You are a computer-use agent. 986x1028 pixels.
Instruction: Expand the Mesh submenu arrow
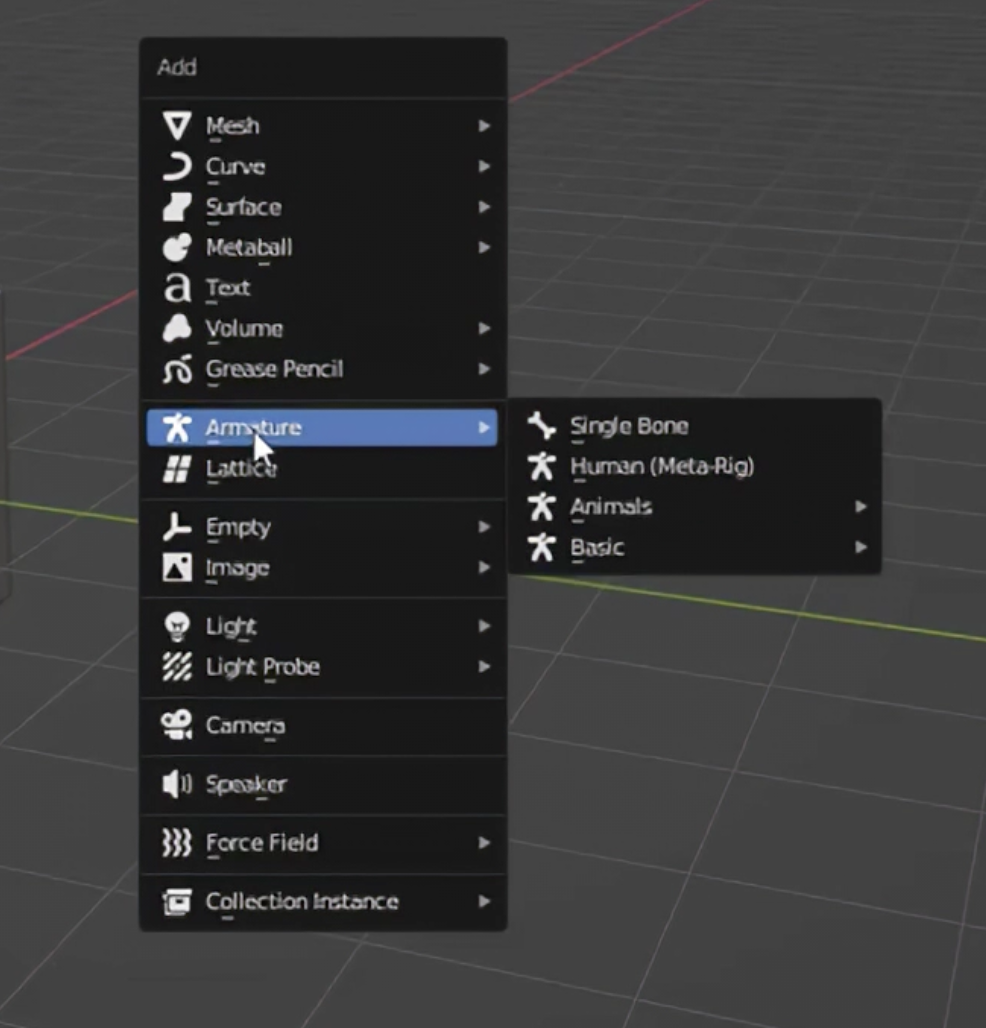[484, 125]
